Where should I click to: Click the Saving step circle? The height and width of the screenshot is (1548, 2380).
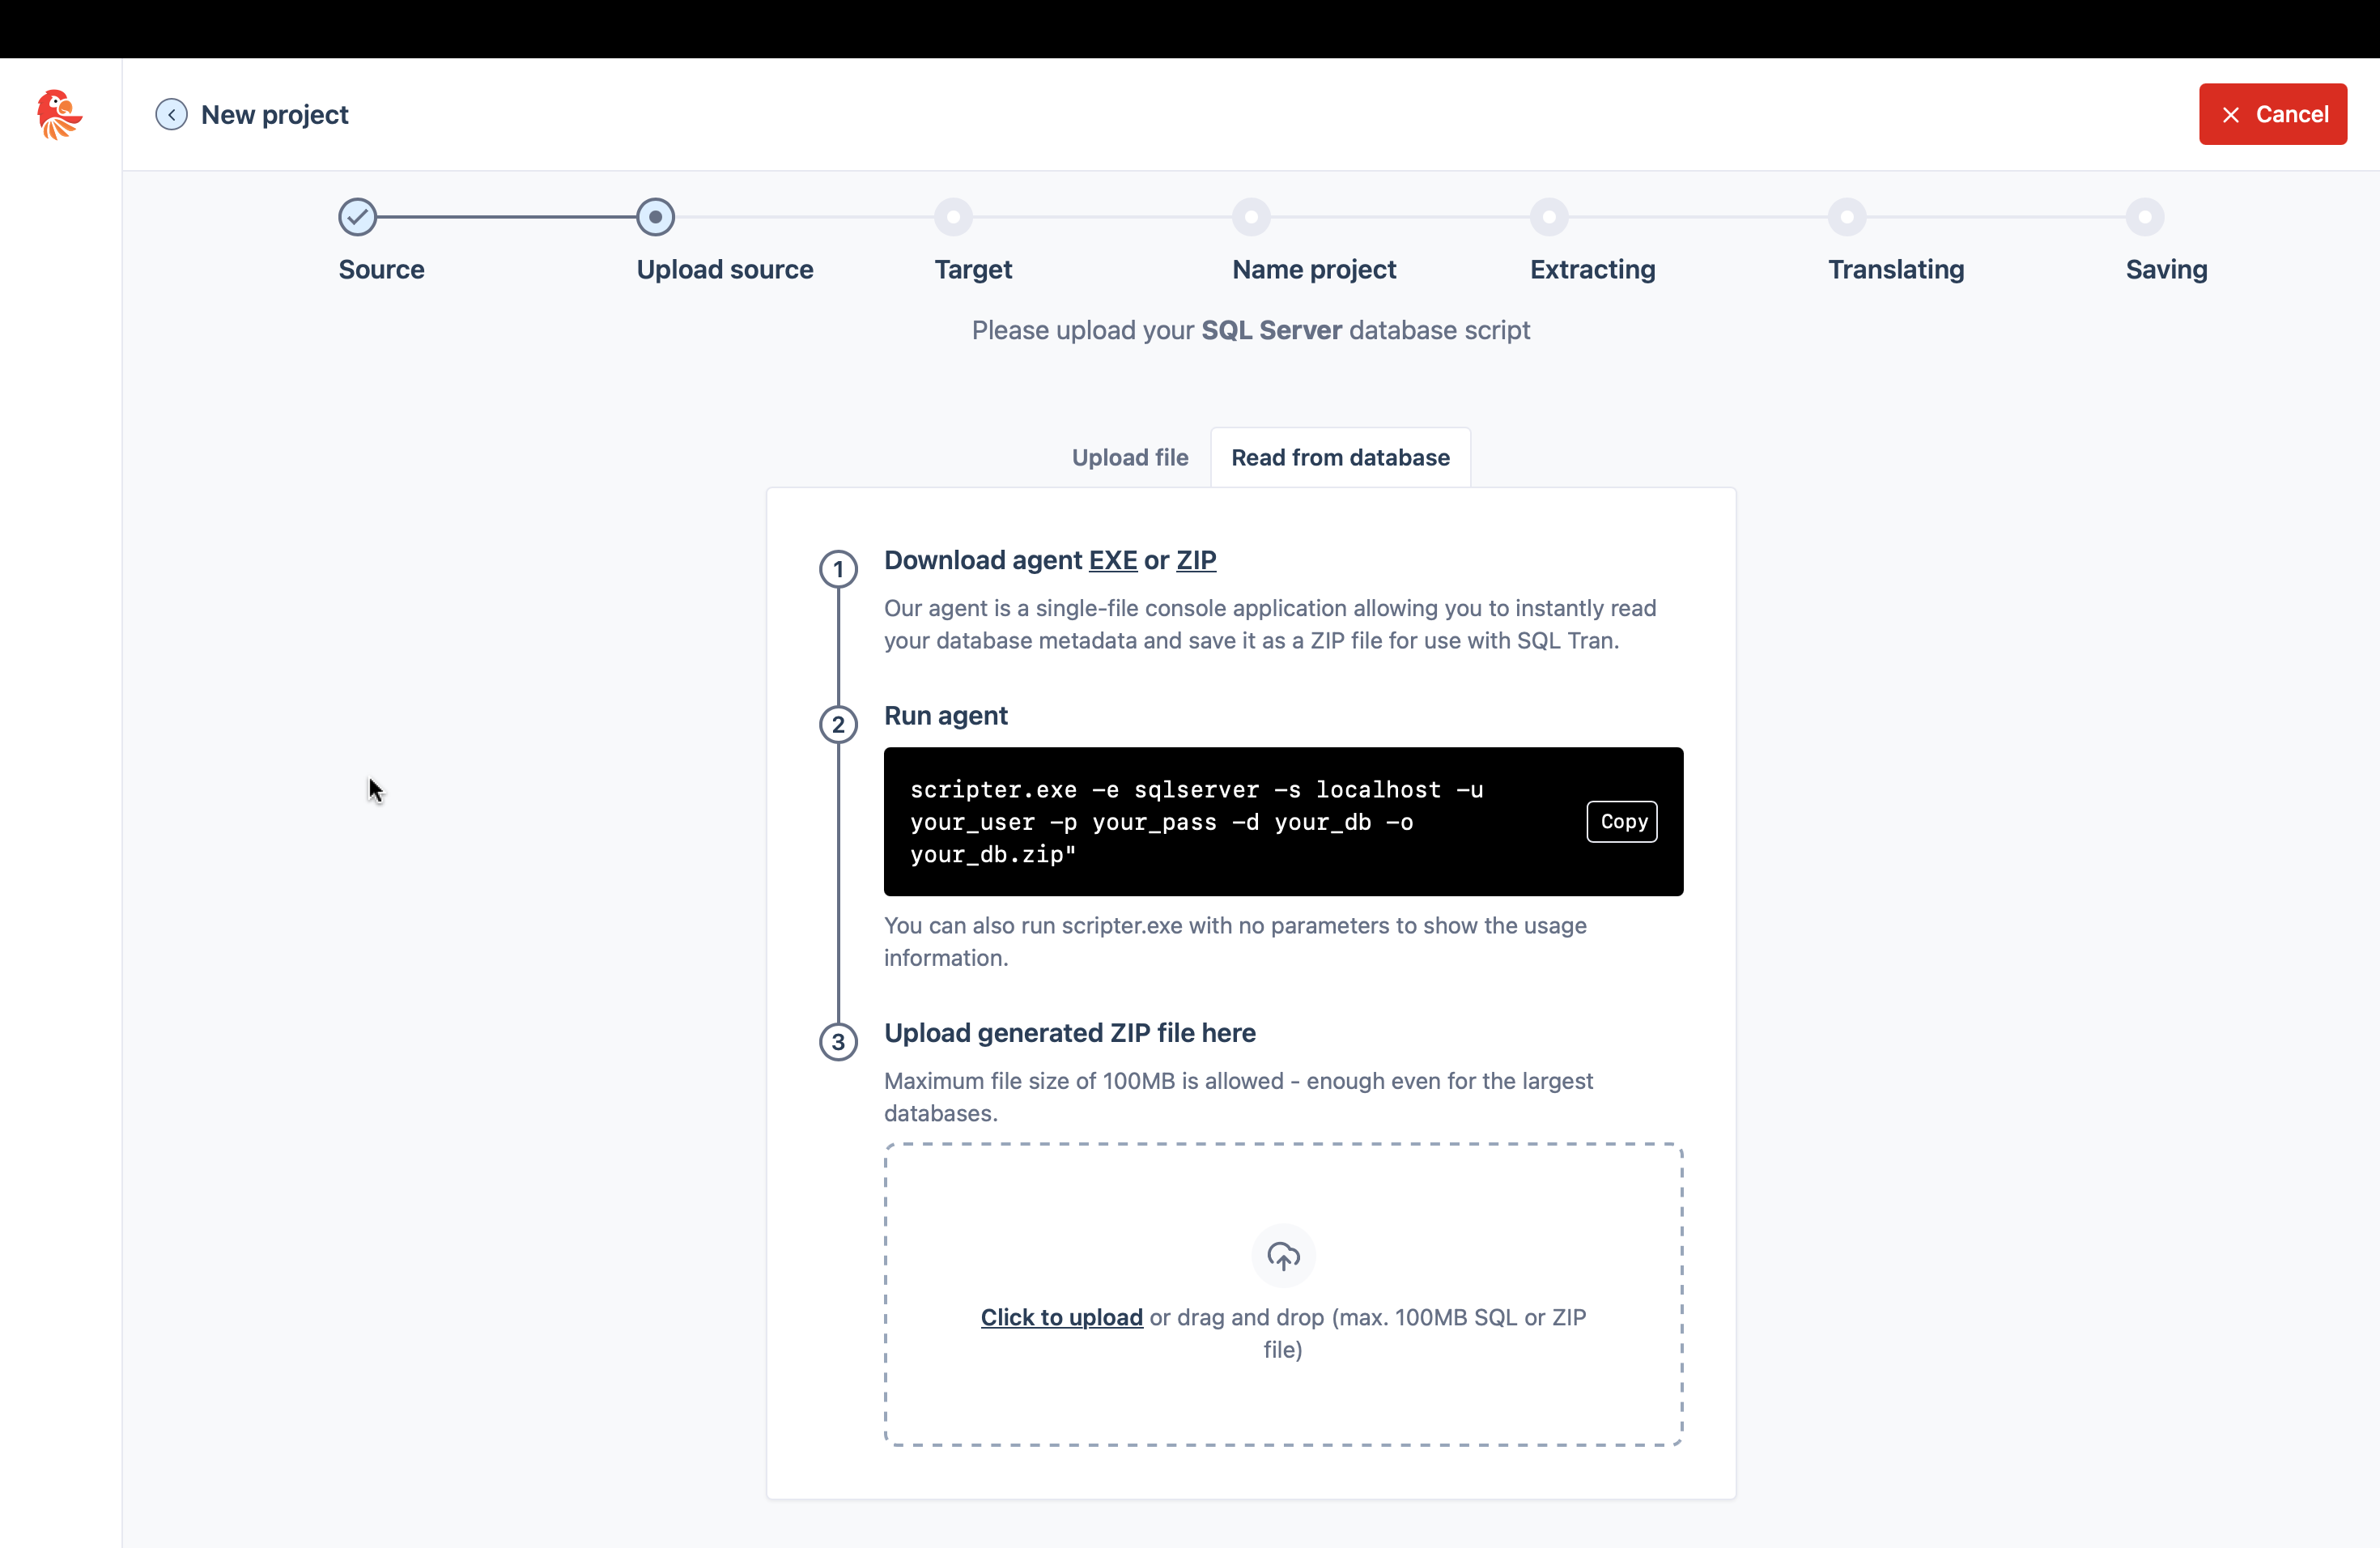tap(2145, 217)
